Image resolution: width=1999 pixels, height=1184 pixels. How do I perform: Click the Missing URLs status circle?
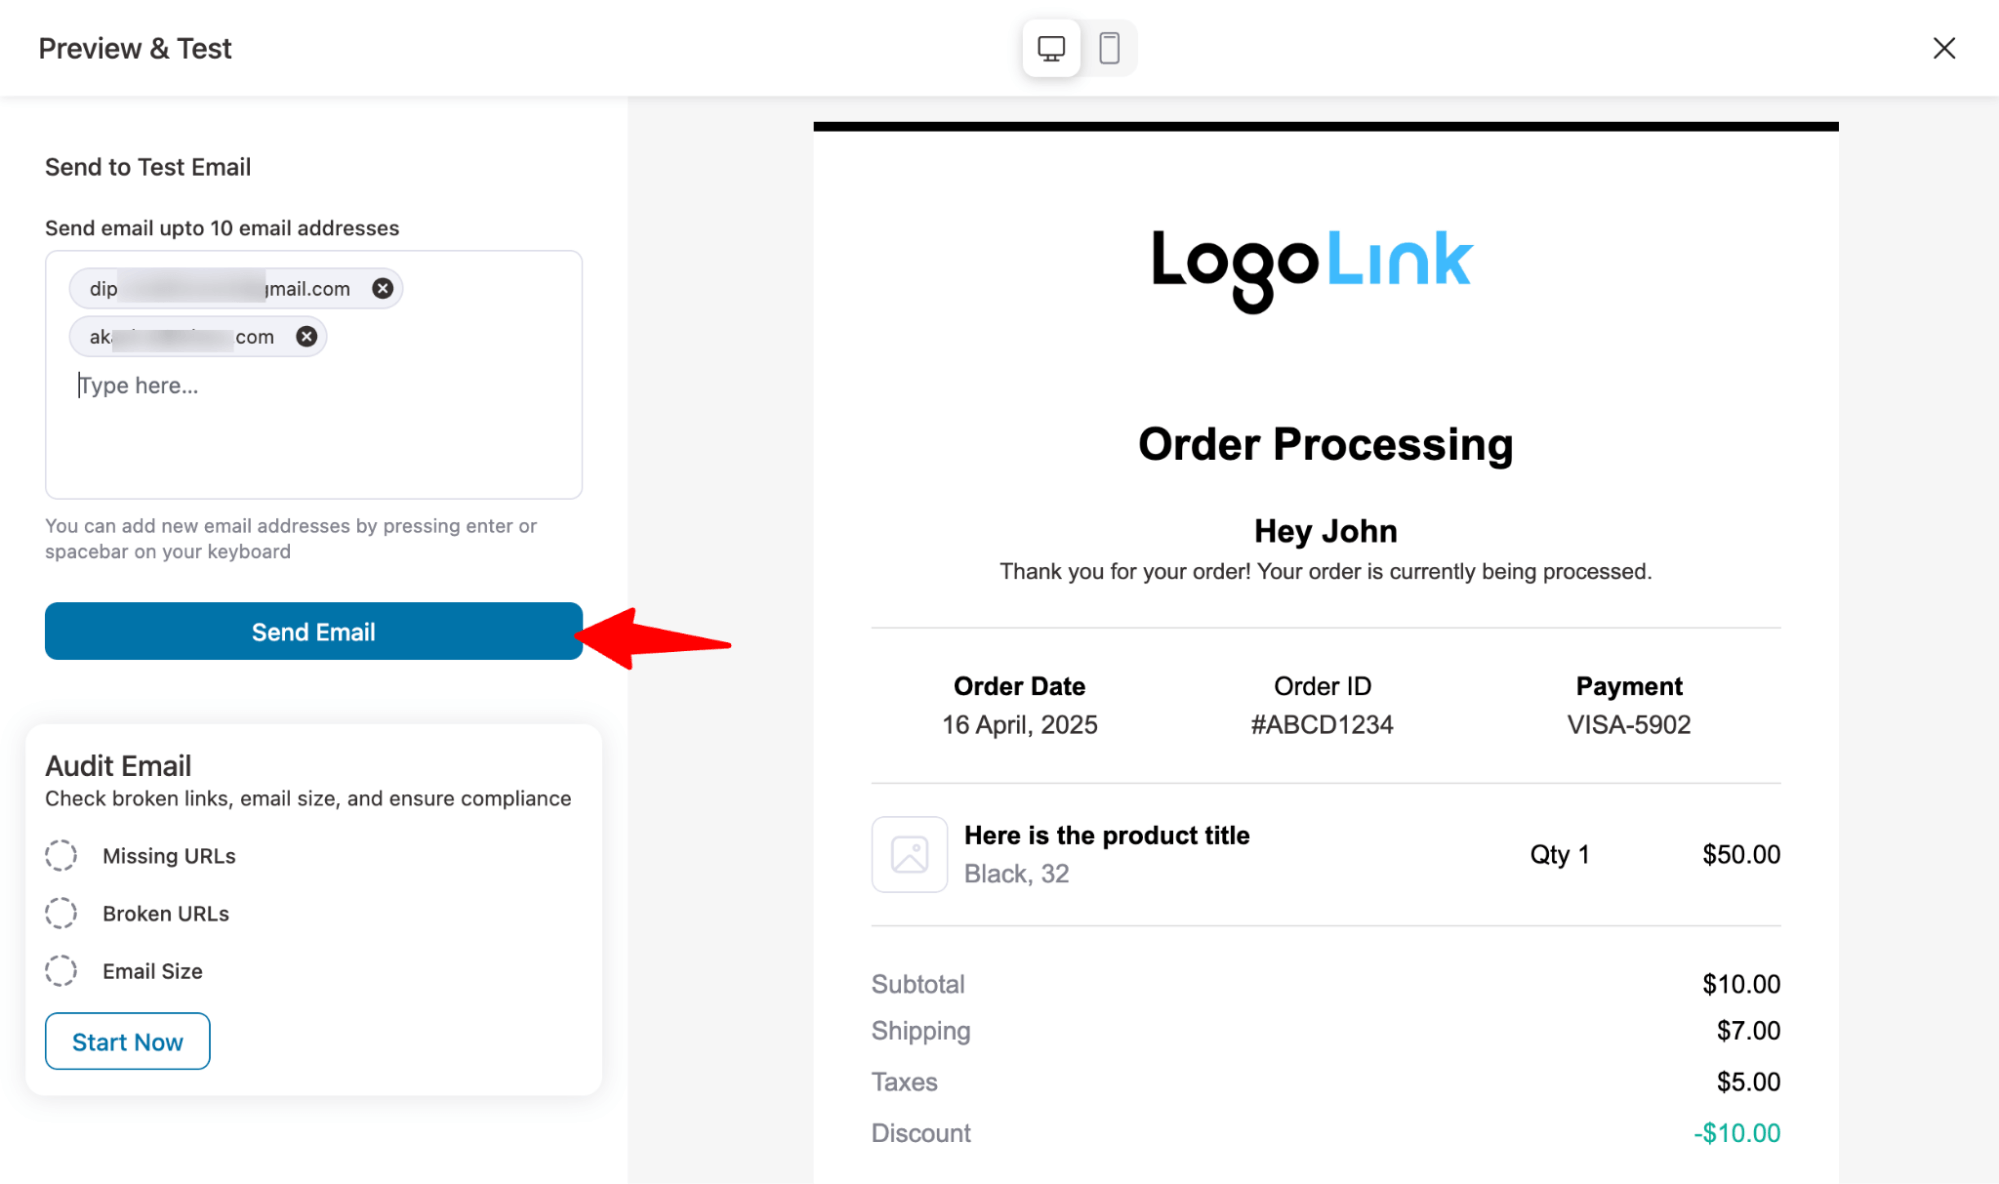pos(61,856)
